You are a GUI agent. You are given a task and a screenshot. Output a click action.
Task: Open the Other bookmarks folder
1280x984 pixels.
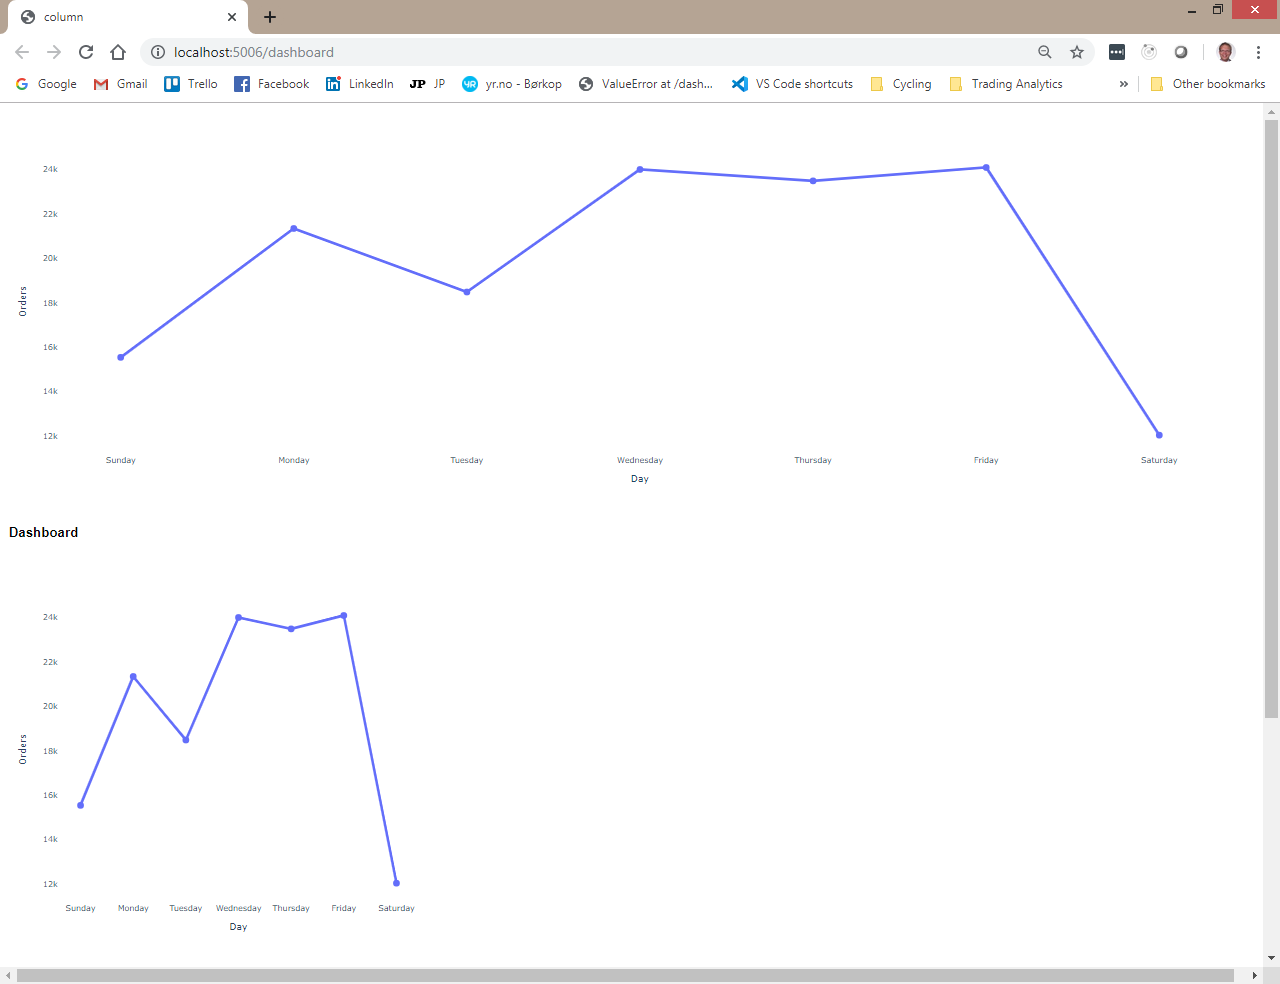click(1208, 84)
